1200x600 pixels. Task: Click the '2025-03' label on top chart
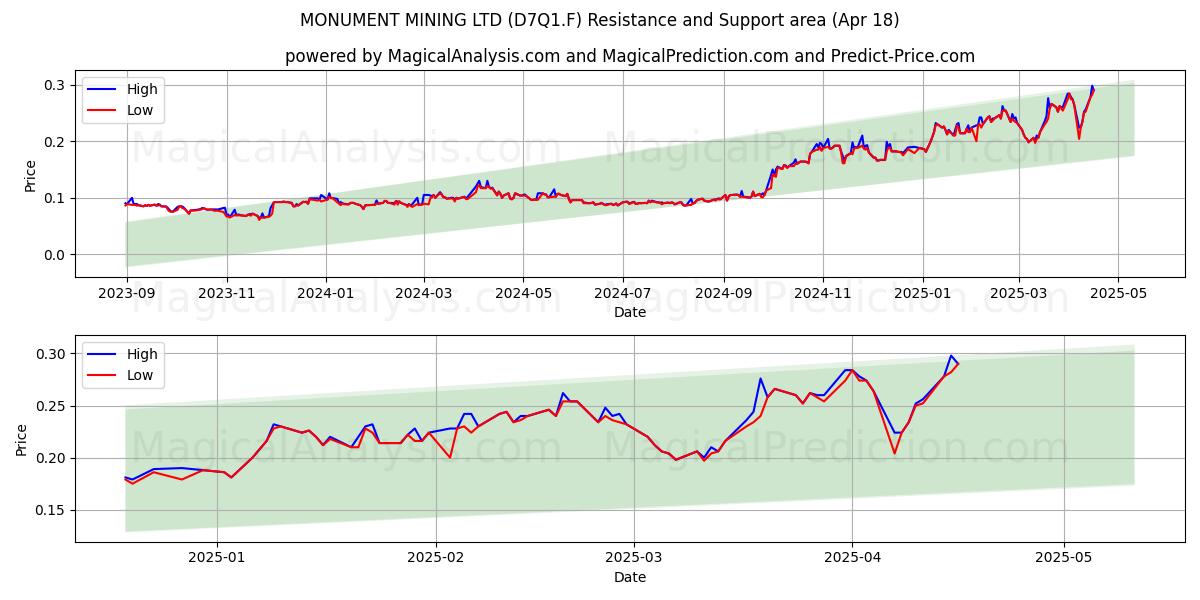tap(1019, 294)
